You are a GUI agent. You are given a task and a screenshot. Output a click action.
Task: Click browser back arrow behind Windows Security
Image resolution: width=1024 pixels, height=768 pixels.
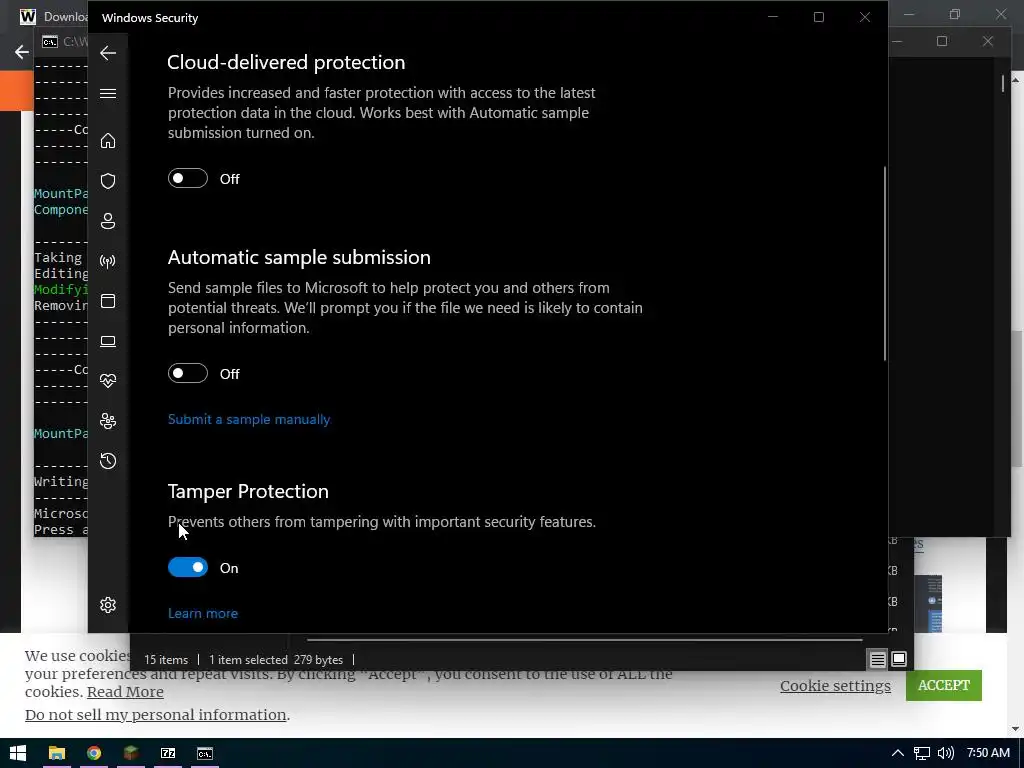pyautogui.click(x=22, y=52)
